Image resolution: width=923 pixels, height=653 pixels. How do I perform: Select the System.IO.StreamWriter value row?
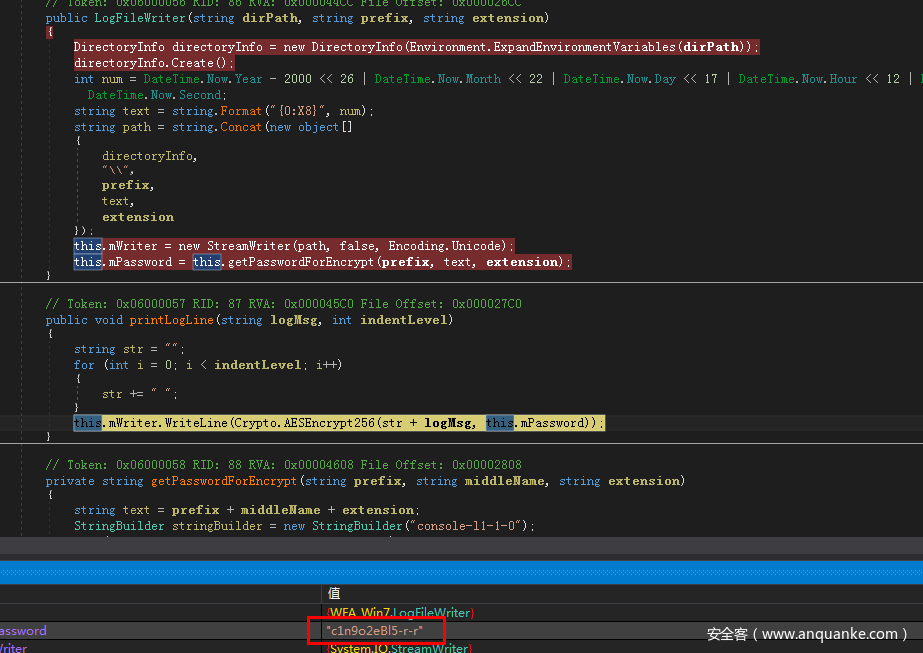tap(398, 648)
